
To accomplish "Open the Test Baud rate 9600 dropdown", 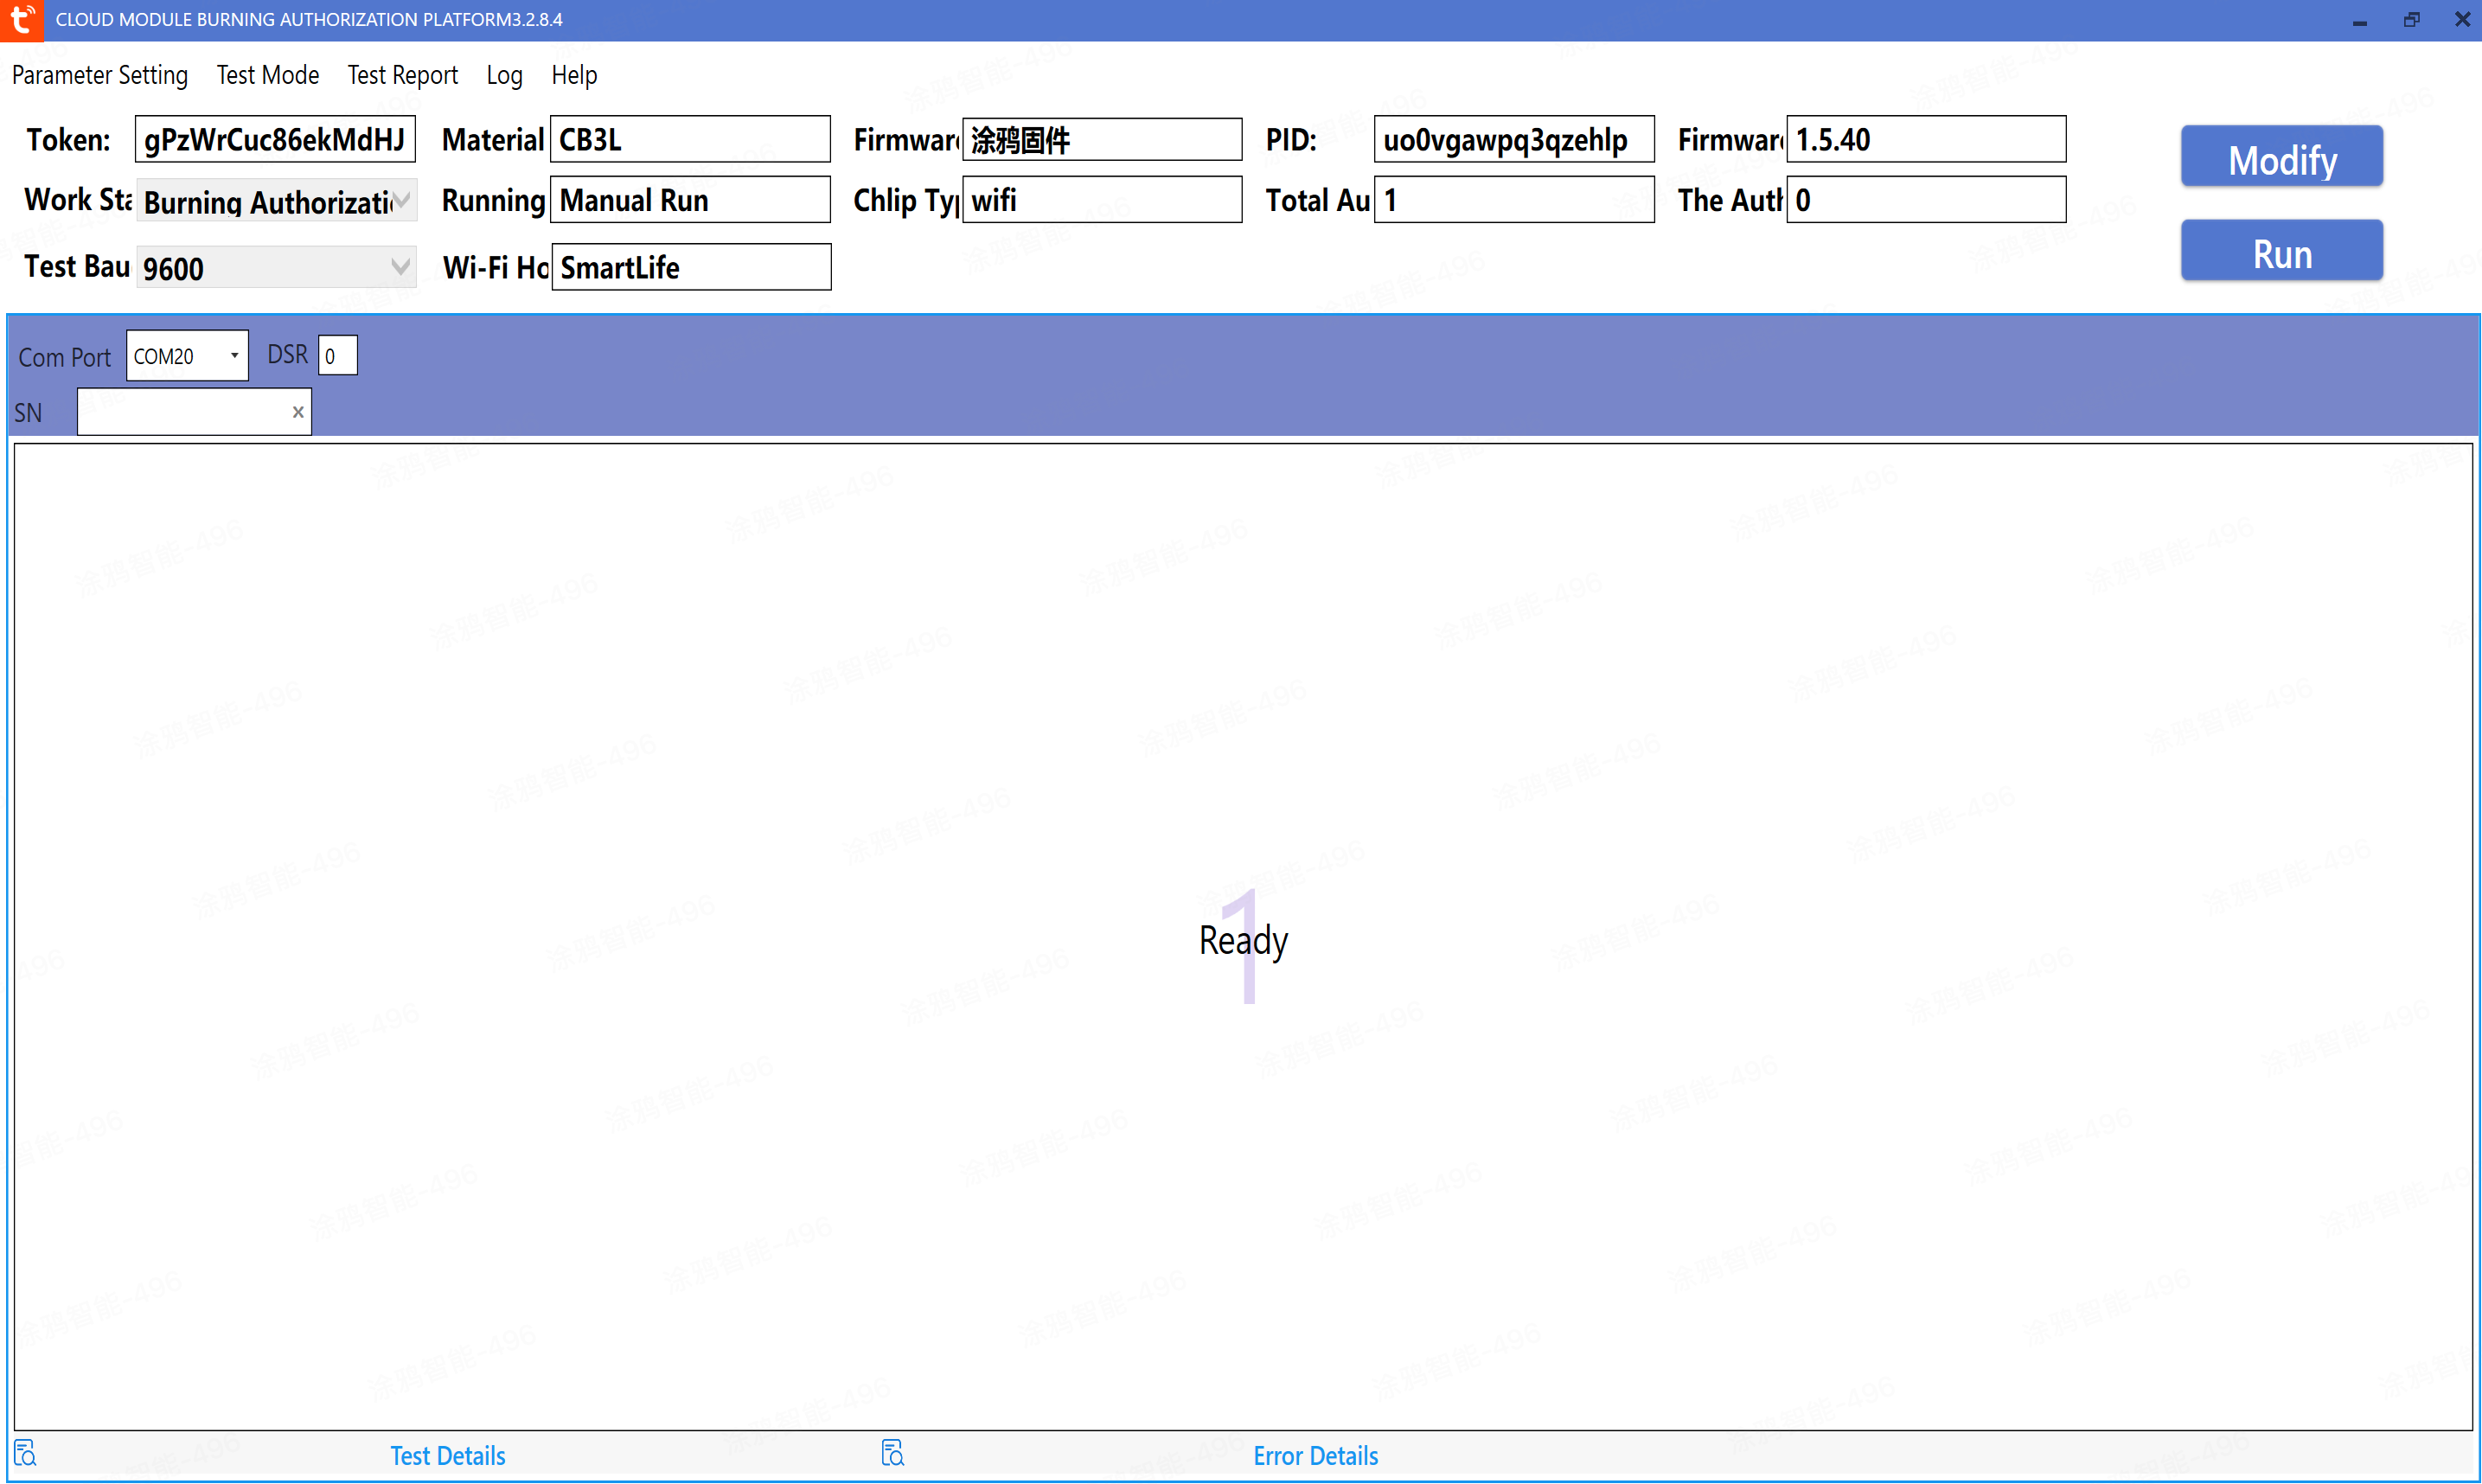I will pyautogui.click(x=400, y=267).
